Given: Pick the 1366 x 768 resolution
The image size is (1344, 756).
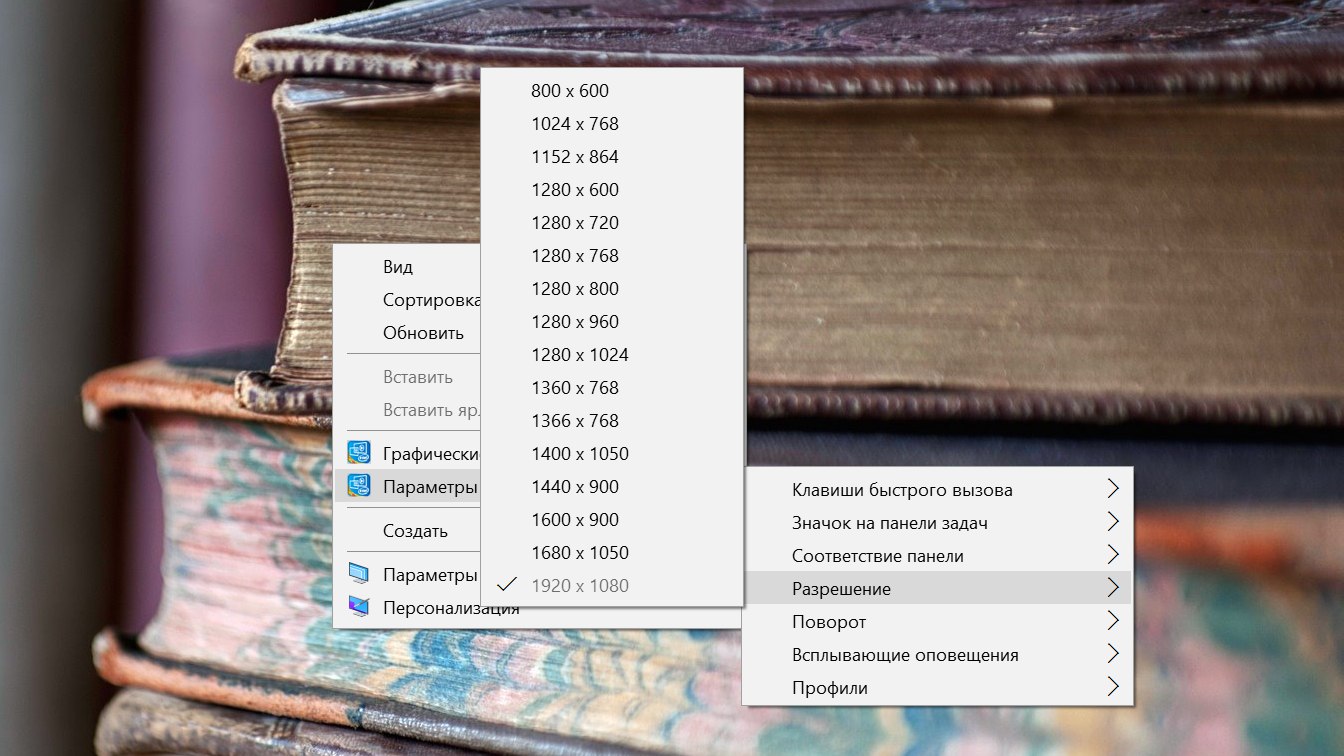Looking at the screenshot, I should tap(612, 421).
